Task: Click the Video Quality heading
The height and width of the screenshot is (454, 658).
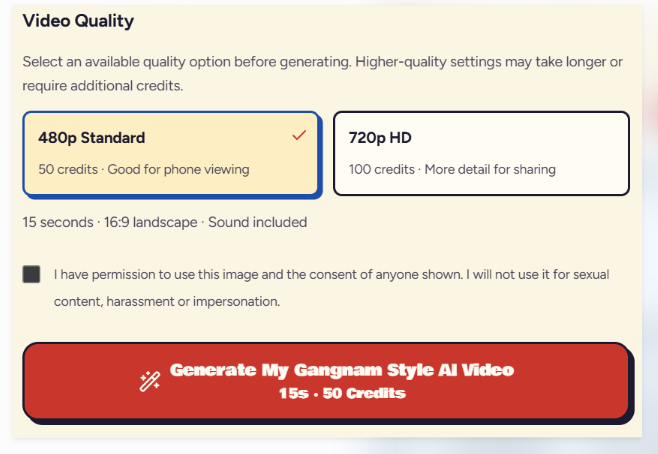Action: (78, 21)
